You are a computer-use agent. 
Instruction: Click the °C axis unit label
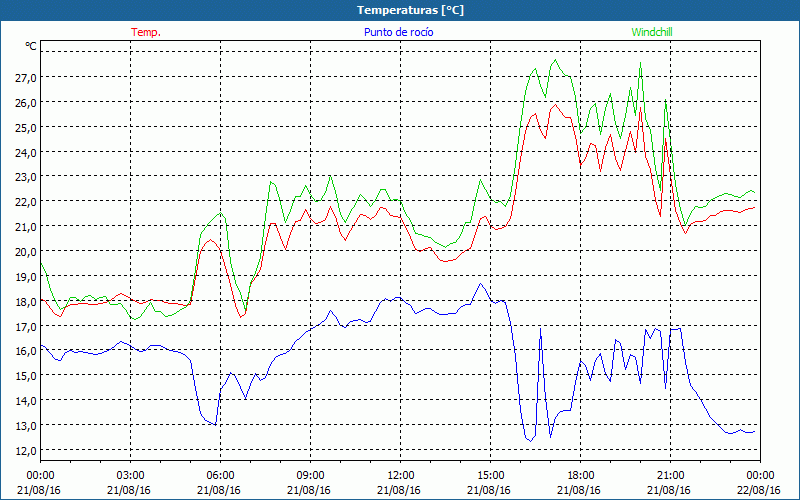pos(31,46)
